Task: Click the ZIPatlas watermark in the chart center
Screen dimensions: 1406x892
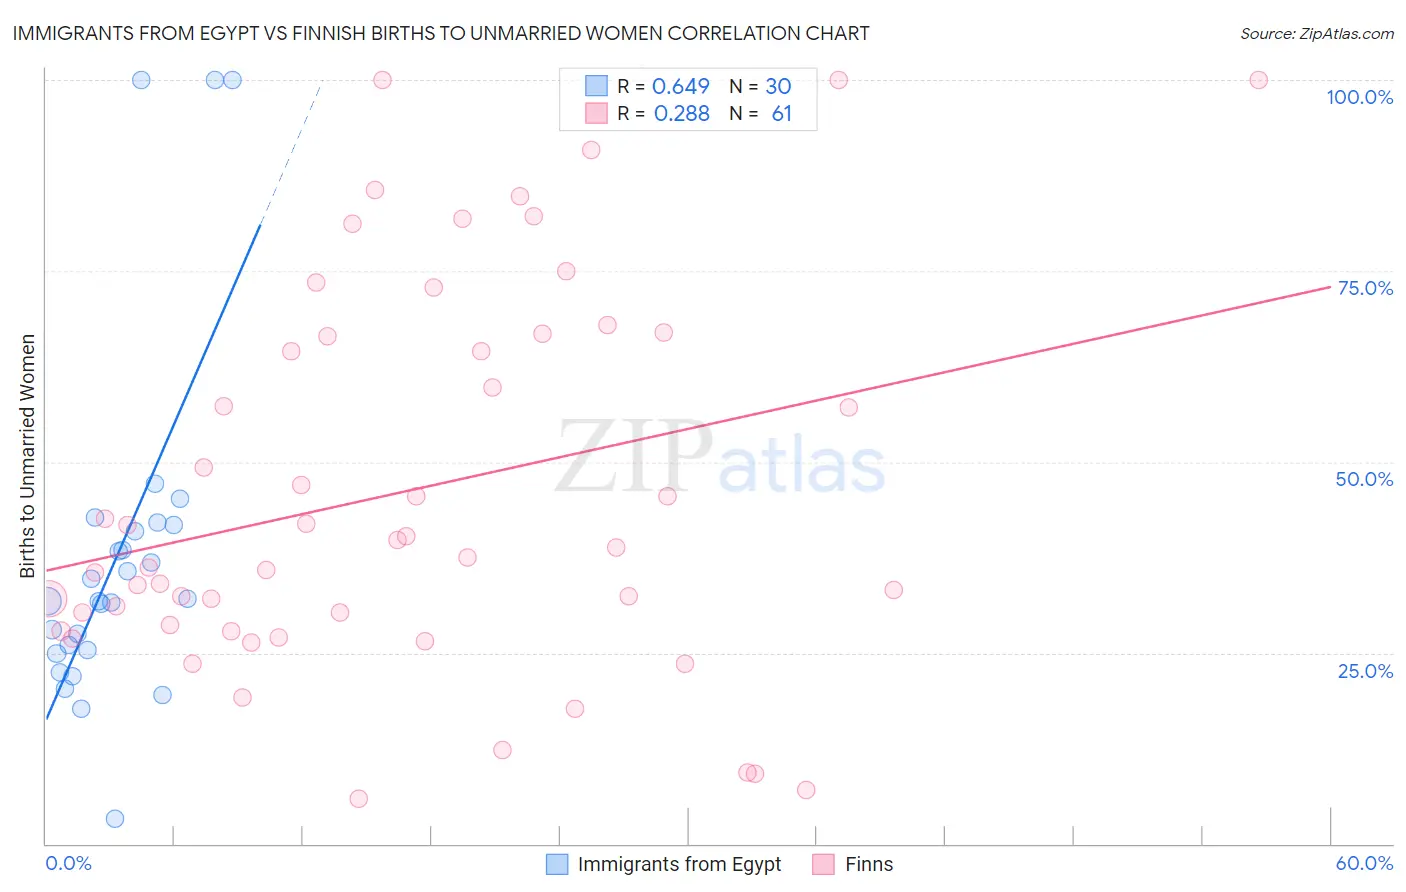Action: coord(720,458)
